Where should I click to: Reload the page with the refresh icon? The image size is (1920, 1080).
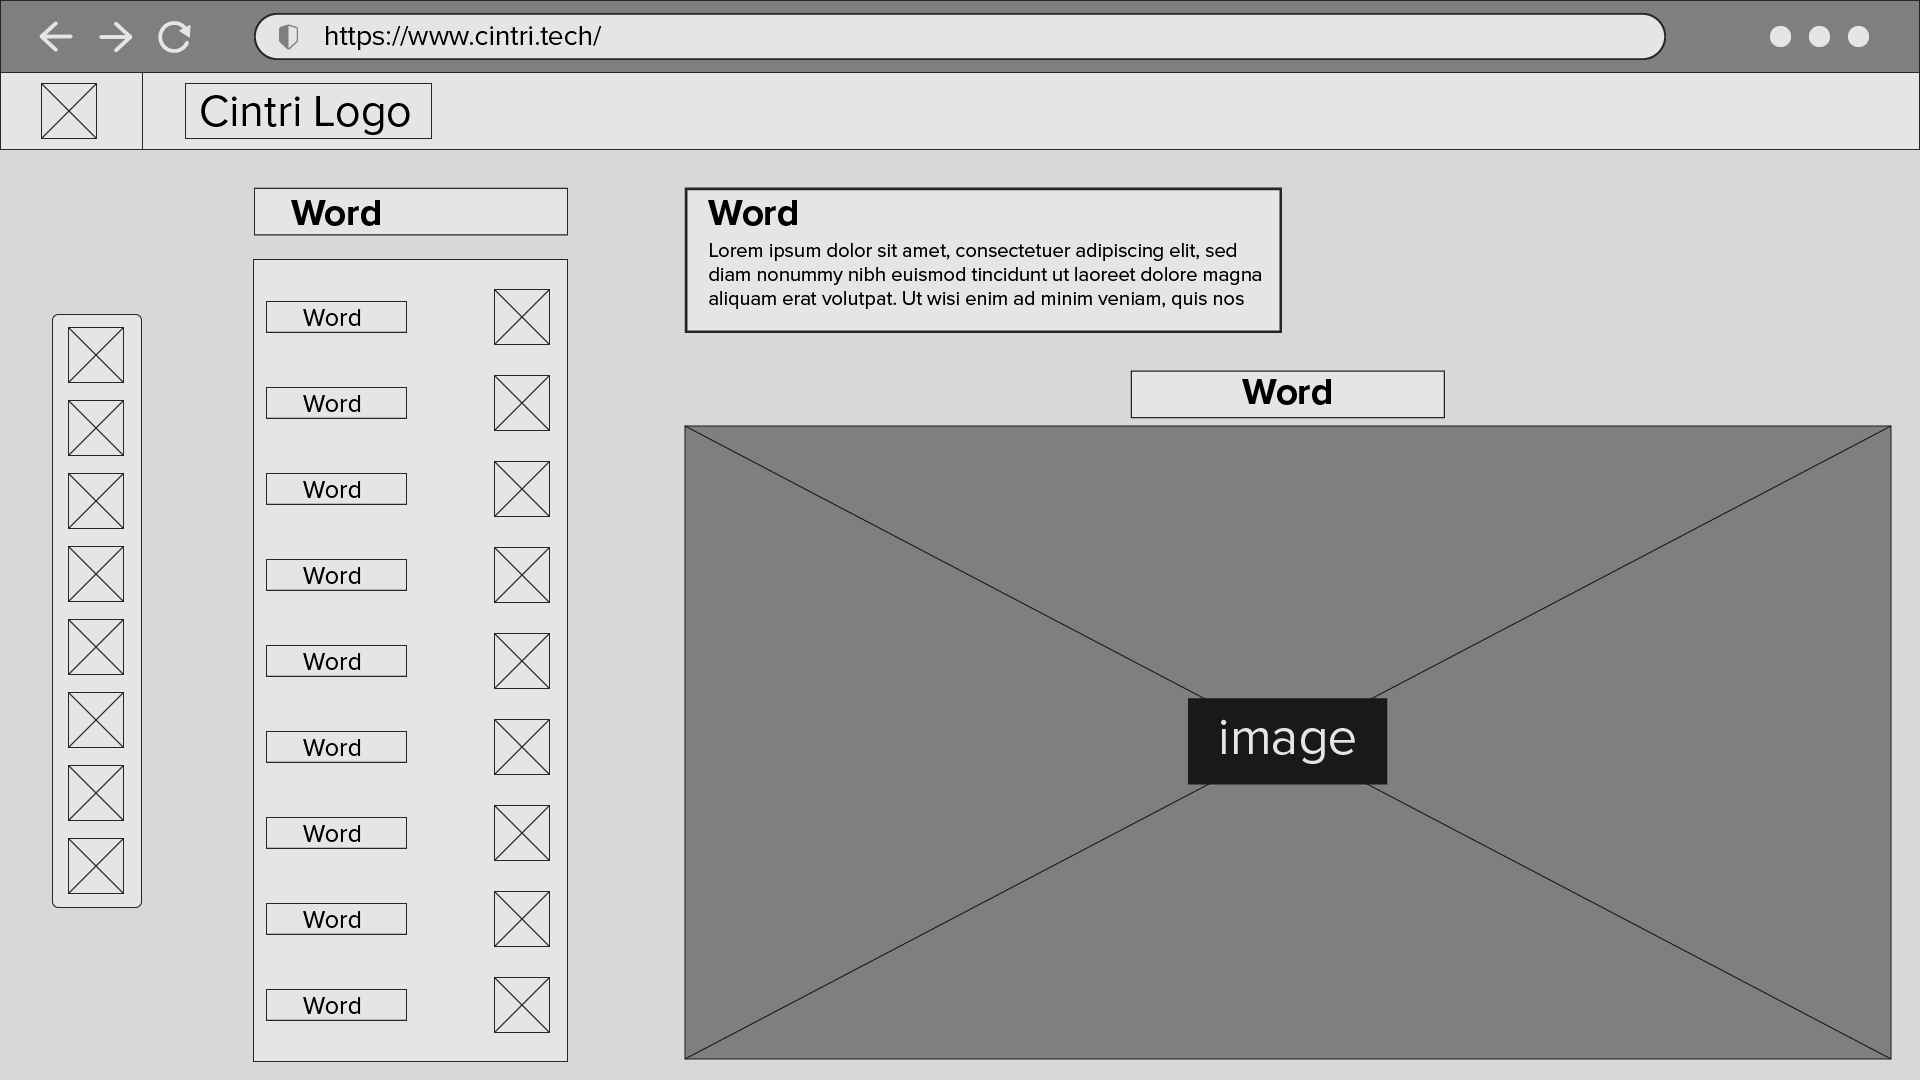point(175,37)
